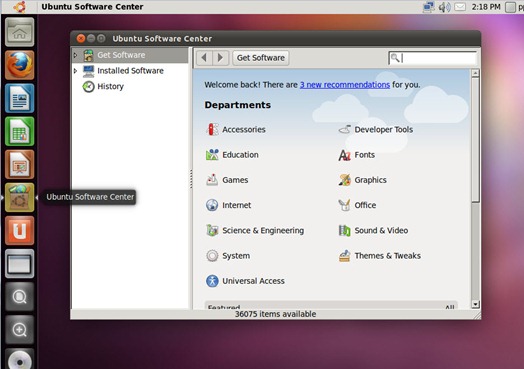Open the Office department icon
The image size is (524, 369).
coord(345,205)
